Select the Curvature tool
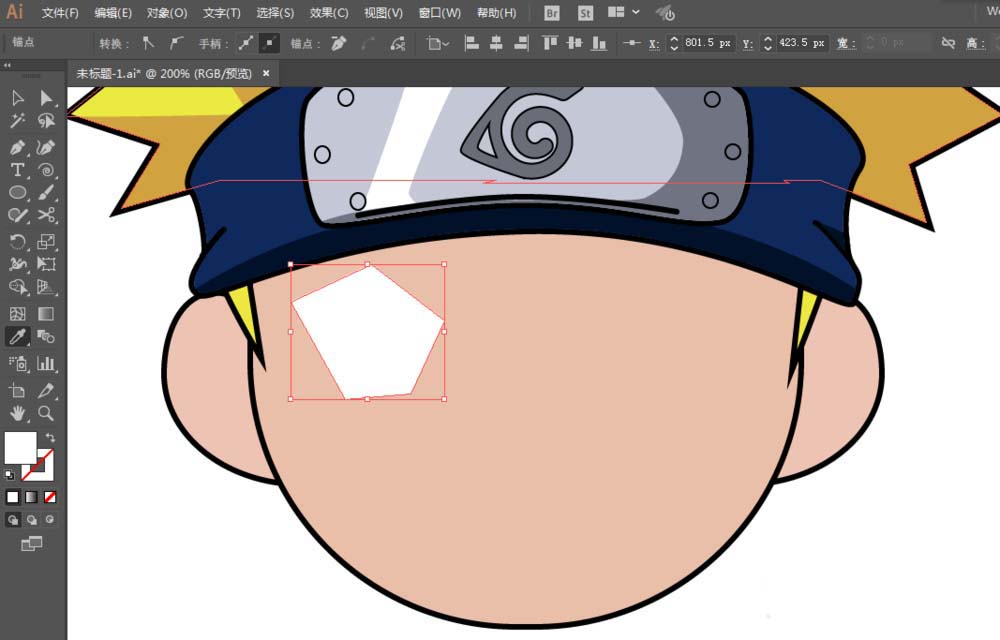The image size is (1000, 640). (x=46, y=147)
